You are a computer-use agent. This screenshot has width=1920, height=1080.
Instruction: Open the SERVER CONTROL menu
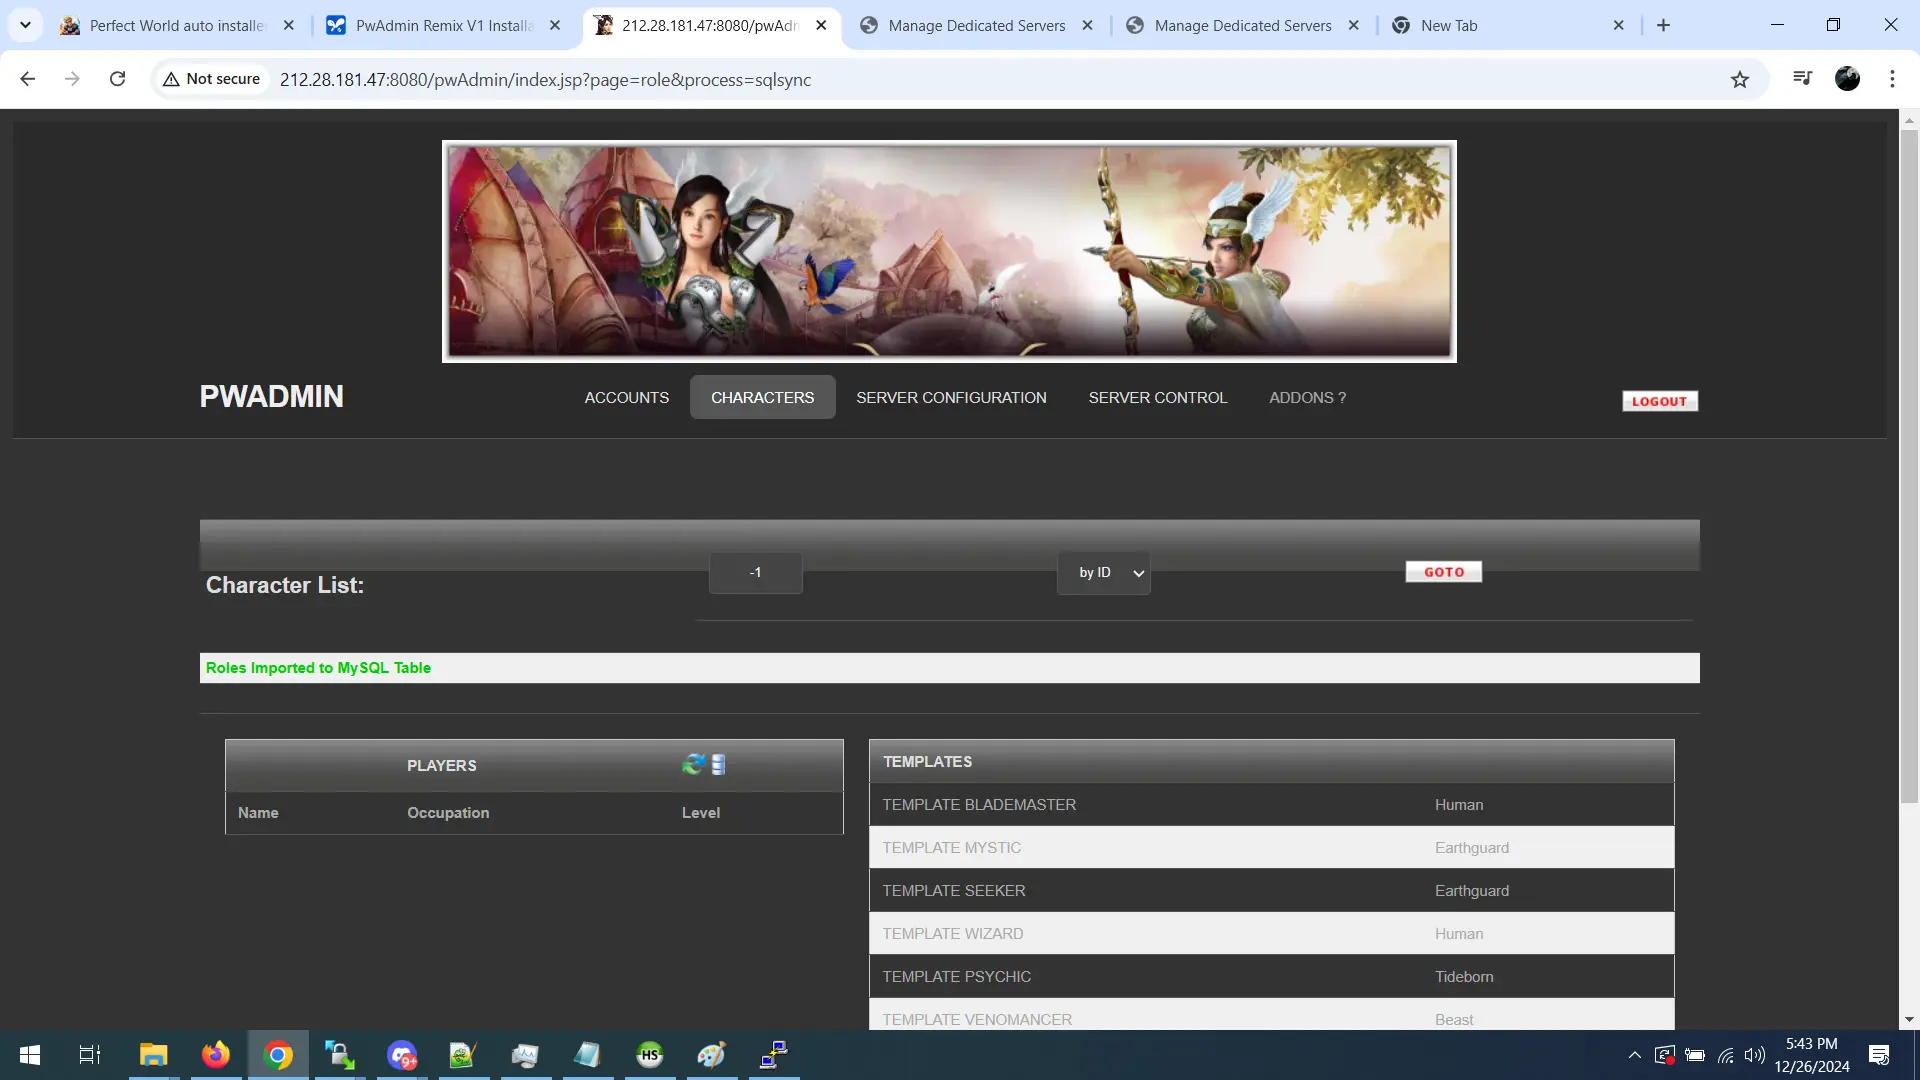1158,397
